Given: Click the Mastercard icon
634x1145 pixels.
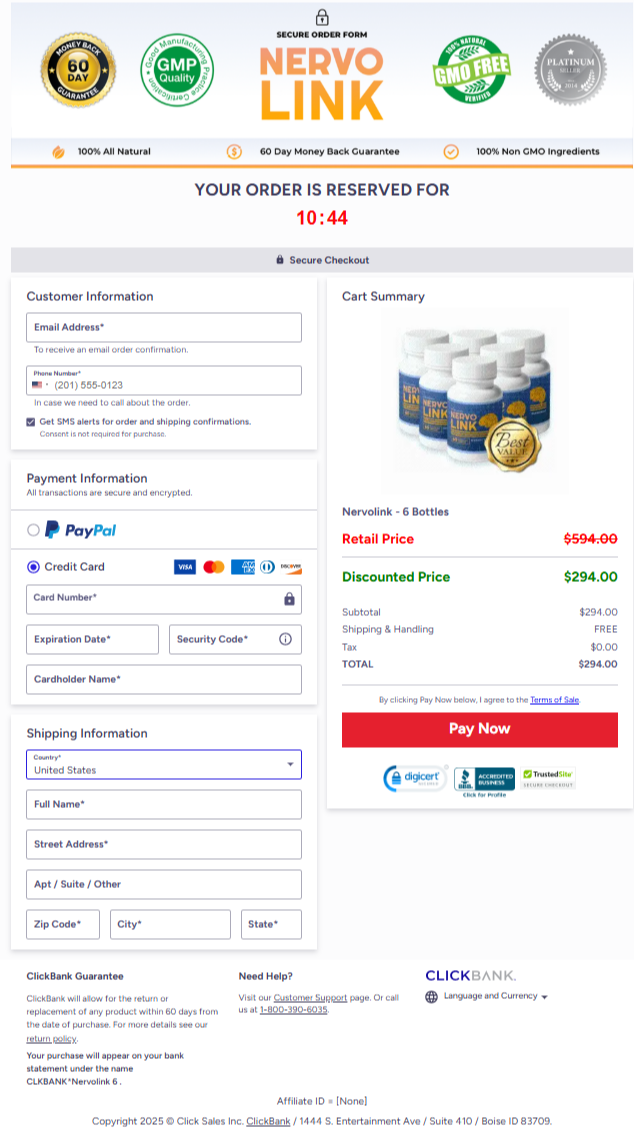Looking at the screenshot, I should click(214, 566).
